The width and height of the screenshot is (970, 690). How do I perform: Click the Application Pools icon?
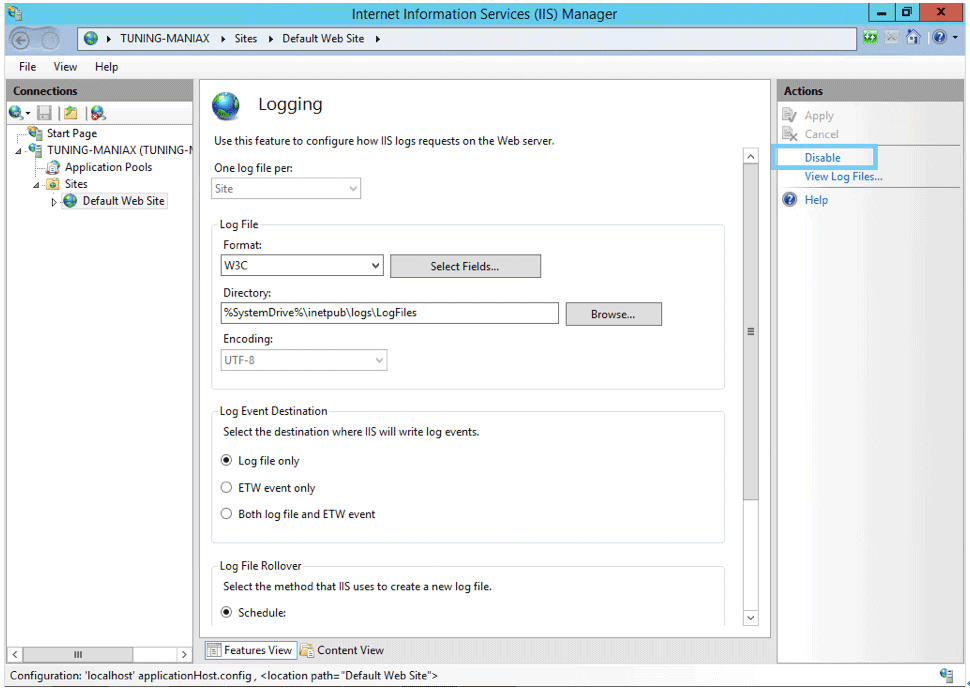coord(53,167)
